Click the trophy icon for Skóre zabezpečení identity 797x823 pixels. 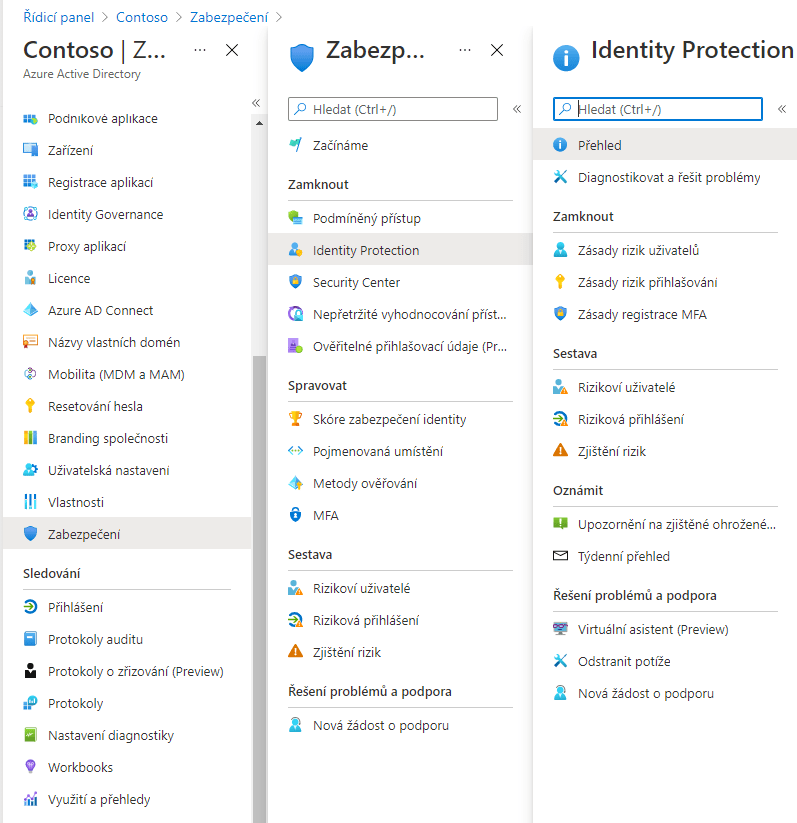[295, 419]
